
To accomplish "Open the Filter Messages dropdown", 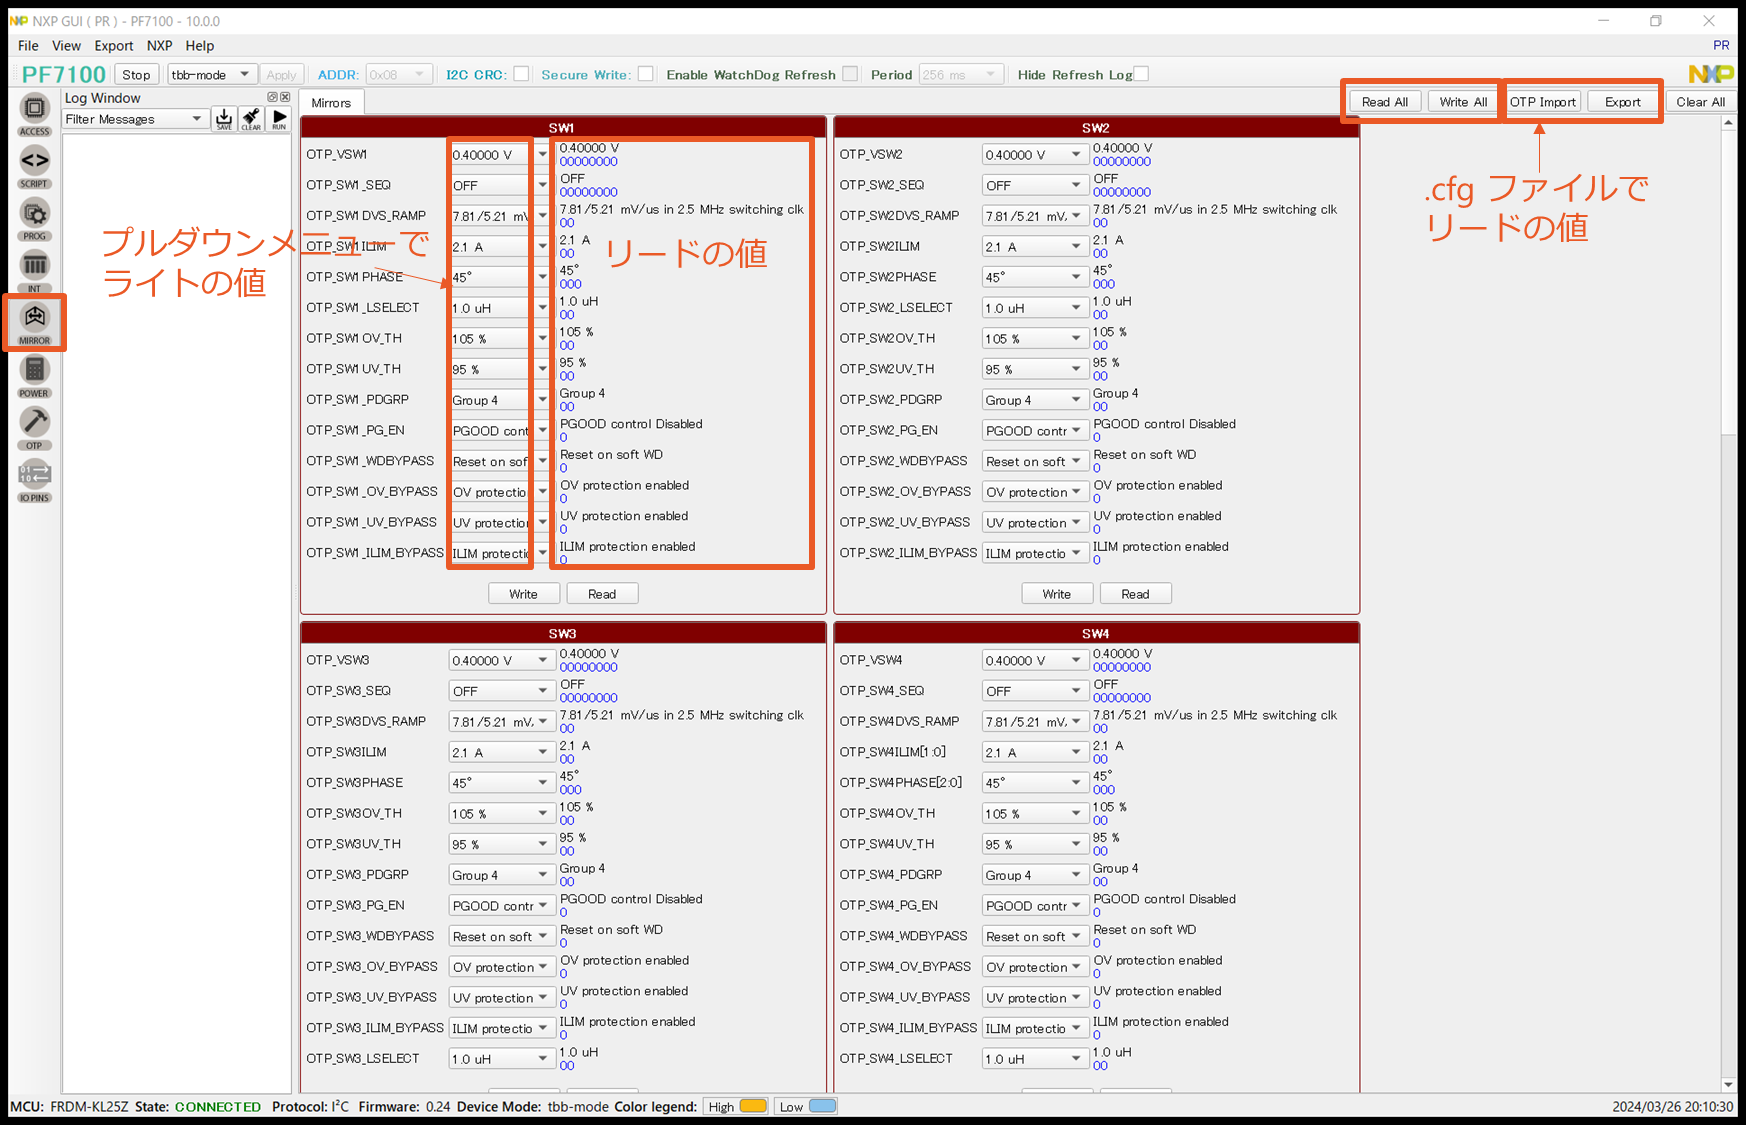I will (134, 119).
